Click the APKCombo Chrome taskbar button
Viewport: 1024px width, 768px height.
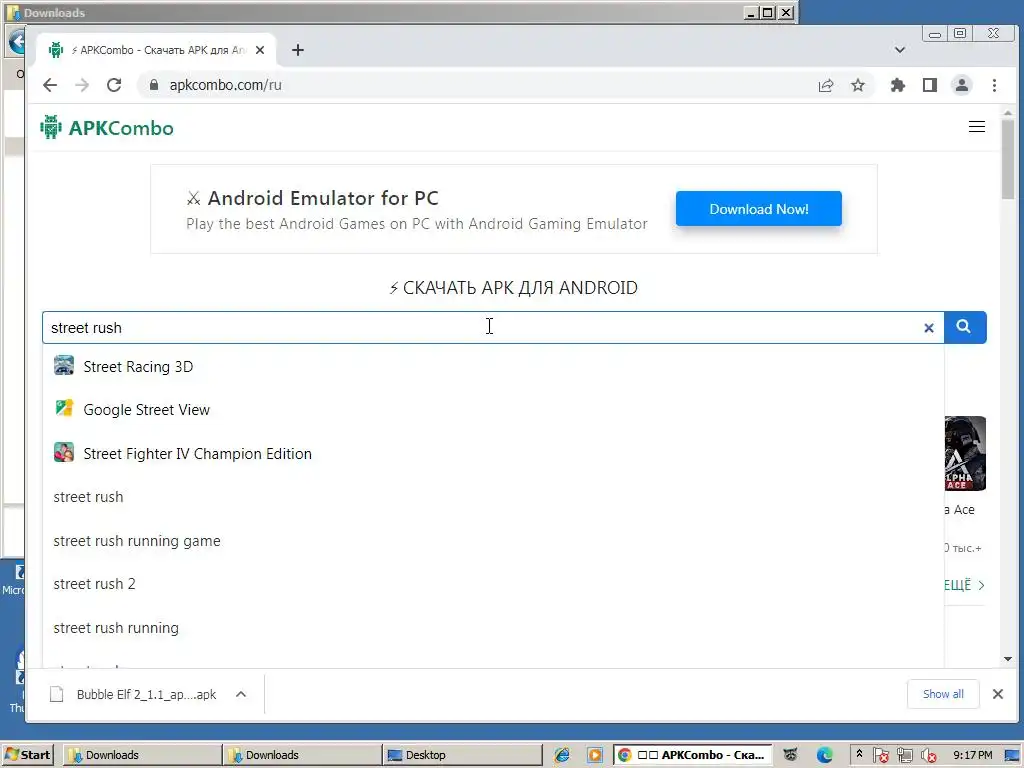pyautogui.click(x=693, y=755)
